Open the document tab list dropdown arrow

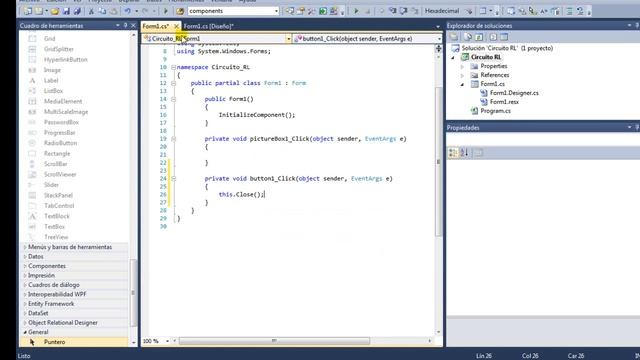click(x=438, y=27)
